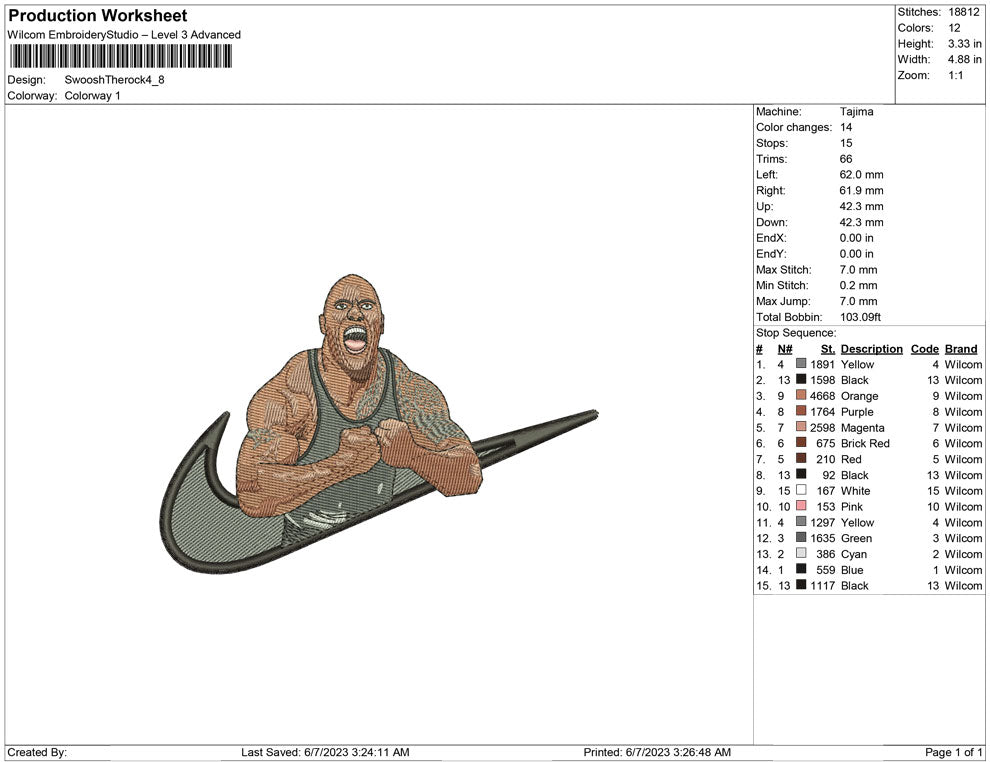This screenshot has width=990, height=762.
Task: Select the Pink swatch in stop 10
Action: [801, 506]
